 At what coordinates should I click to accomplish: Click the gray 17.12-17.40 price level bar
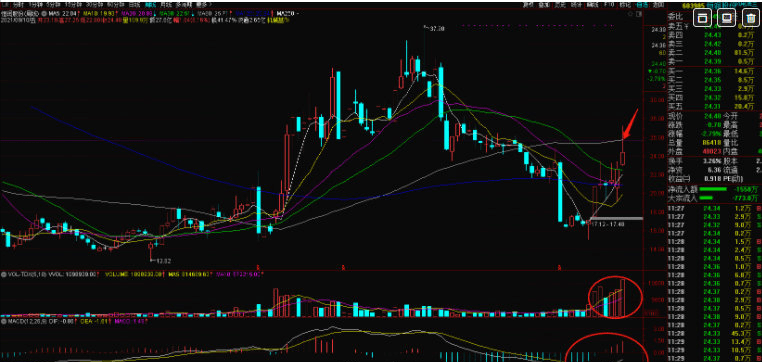[616, 219]
